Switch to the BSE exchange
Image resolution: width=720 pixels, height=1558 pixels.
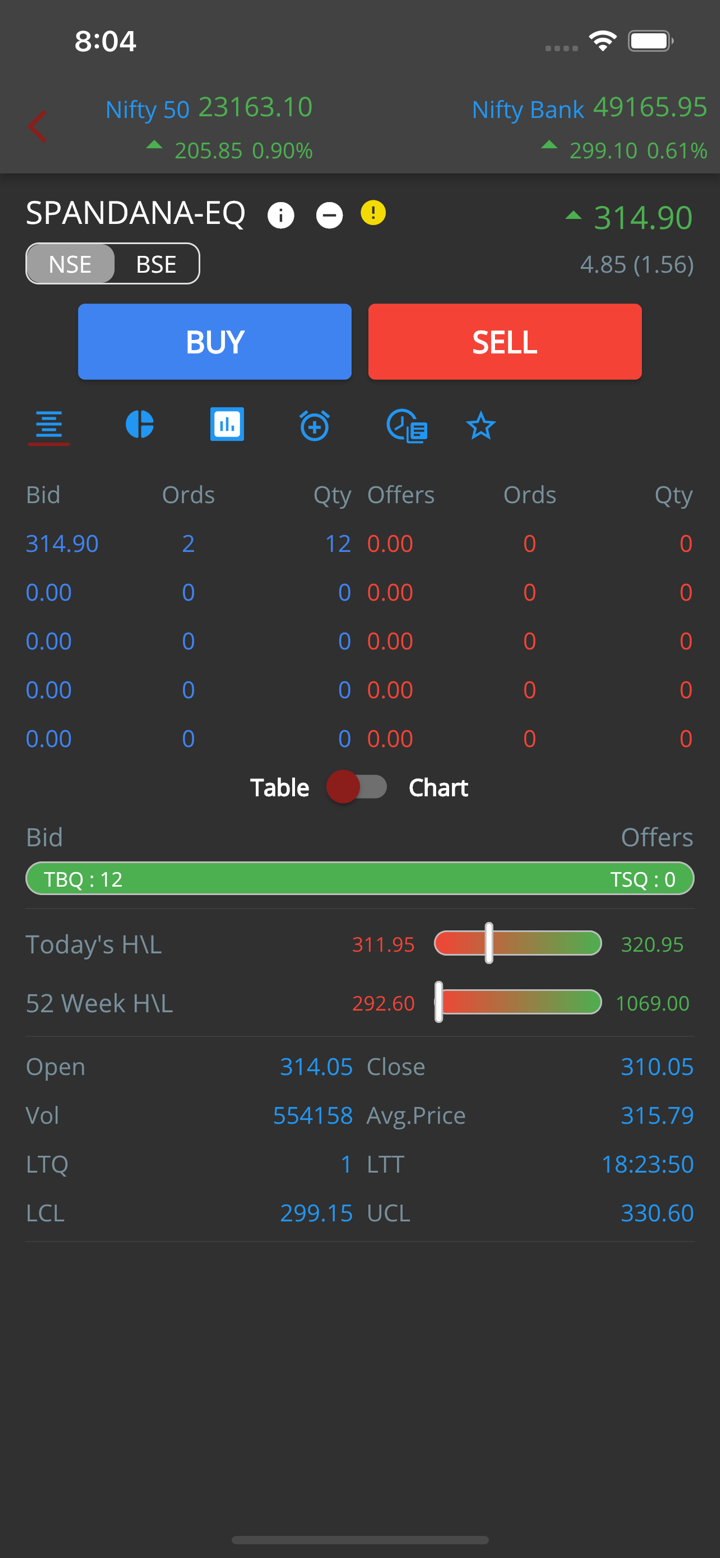(156, 264)
